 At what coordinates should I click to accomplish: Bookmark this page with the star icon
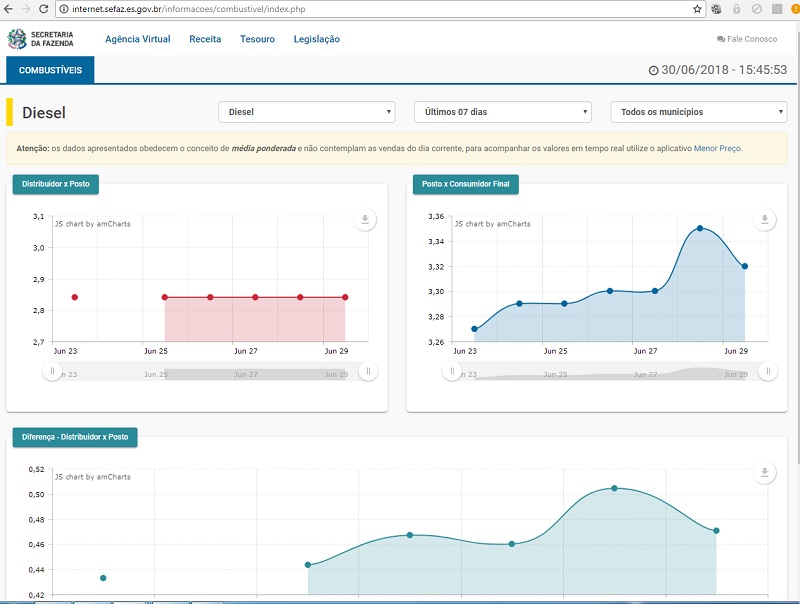pyautogui.click(x=697, y=9)
